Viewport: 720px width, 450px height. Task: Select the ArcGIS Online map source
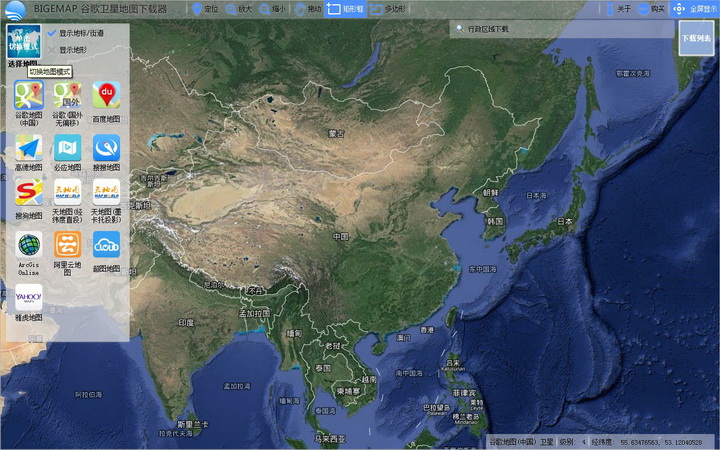click(x=28, y=244)
